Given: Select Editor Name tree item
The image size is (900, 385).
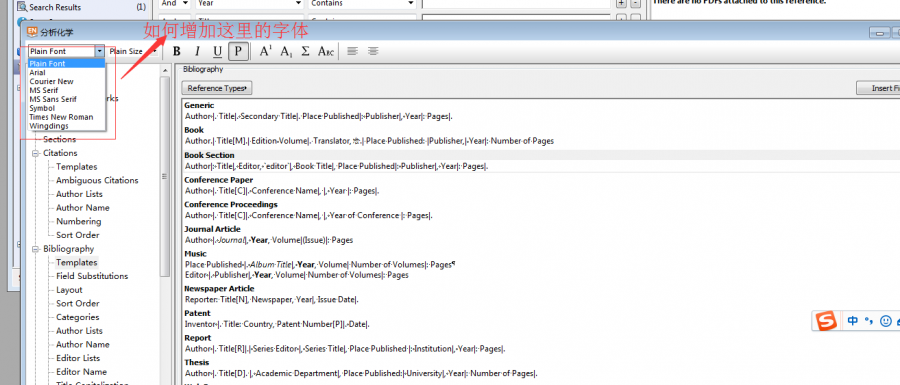Looking at the screenshot, I should [82, 372].
